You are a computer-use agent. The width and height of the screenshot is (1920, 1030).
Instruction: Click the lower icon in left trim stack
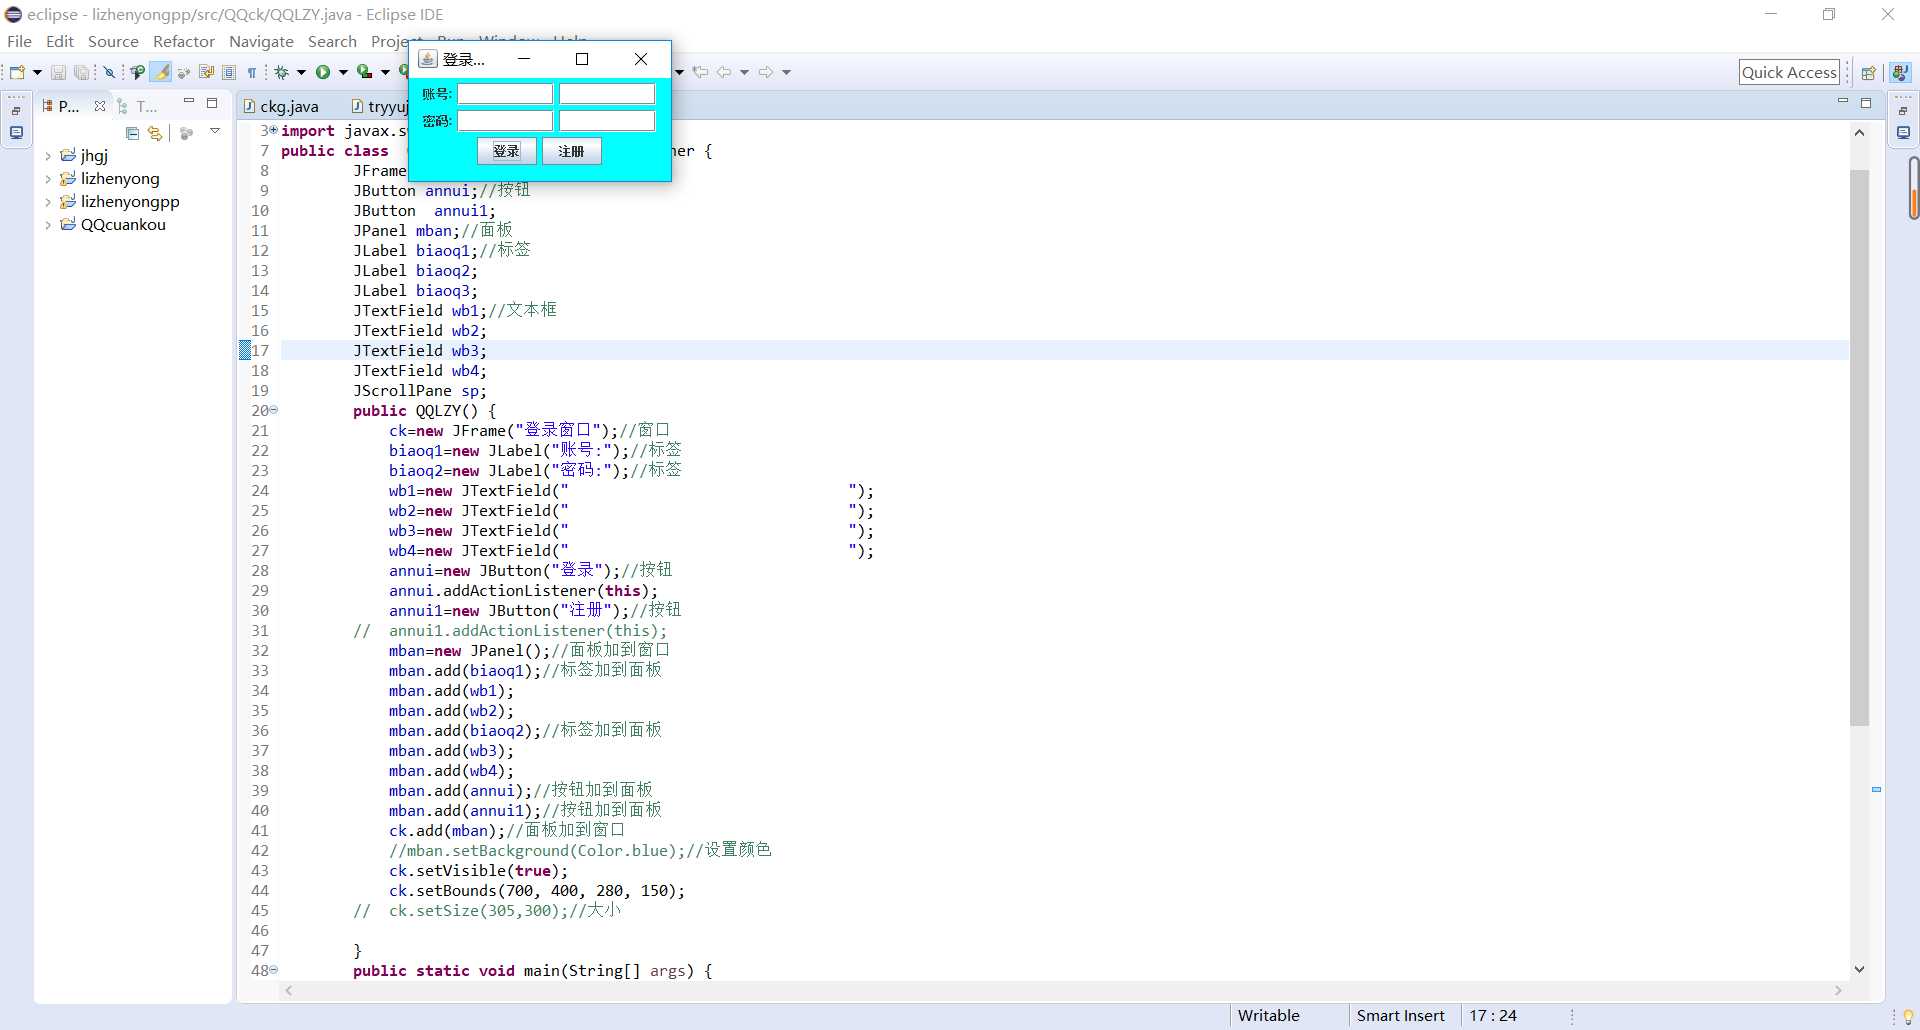click(x=16, y=132)
